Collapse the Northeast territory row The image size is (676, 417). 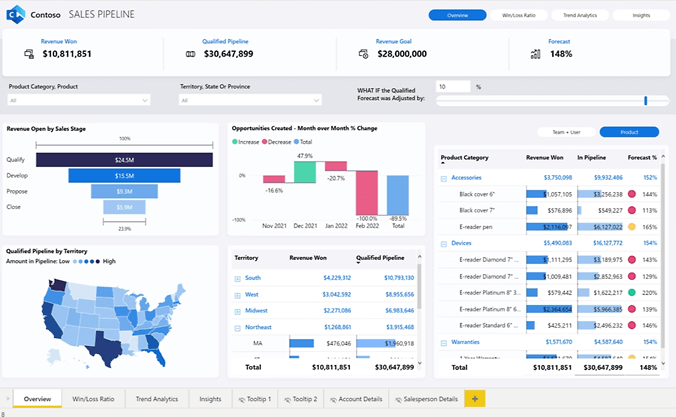237,328
